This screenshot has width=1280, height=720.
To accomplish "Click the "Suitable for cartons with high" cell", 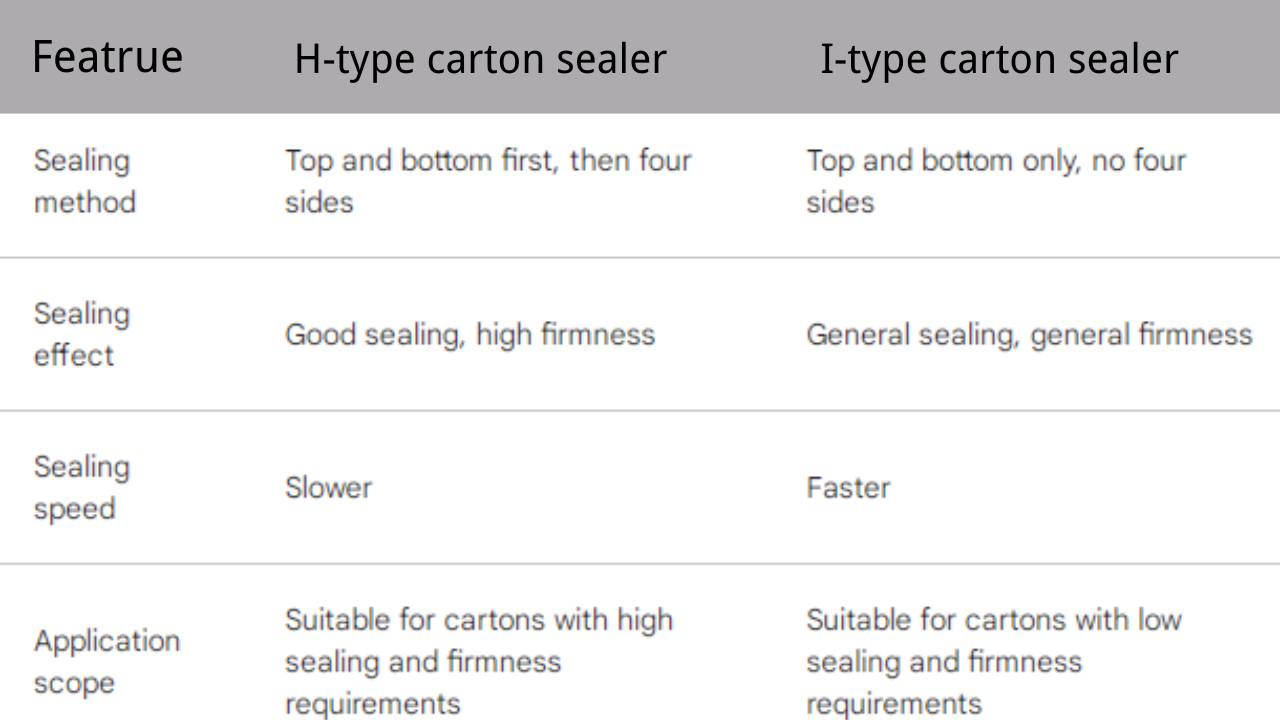I will (x=479, y=620).
